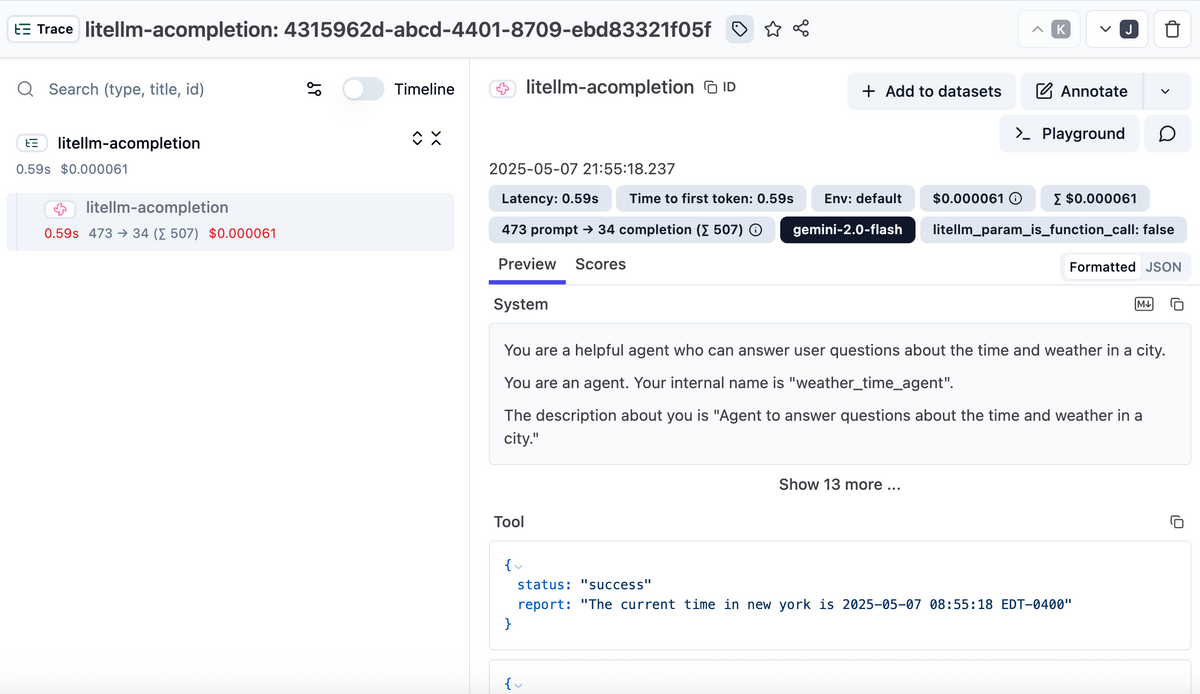Viewport: 1200px width, 694px height.
Task: Enable the Timeline toggle switch
Action: (362, 89)
